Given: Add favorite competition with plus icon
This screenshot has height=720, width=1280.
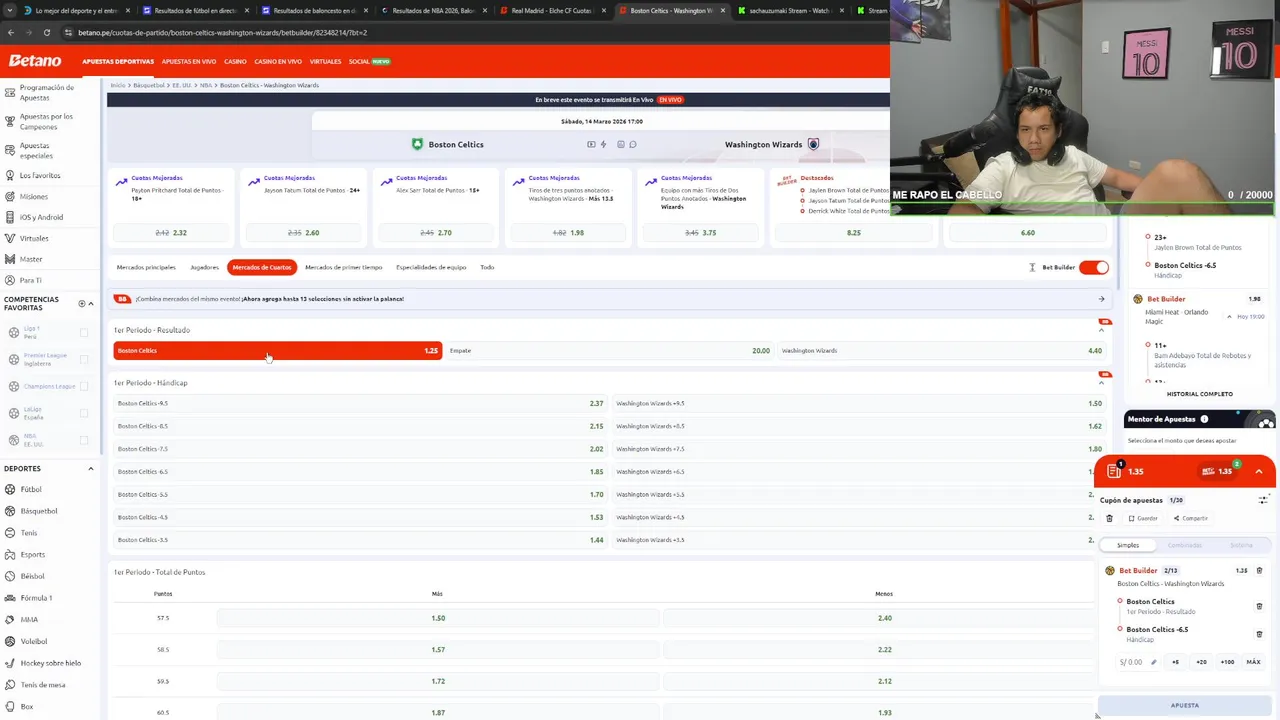Looking at the screenshot, I should pyautogui.click(x=82, y=303).
